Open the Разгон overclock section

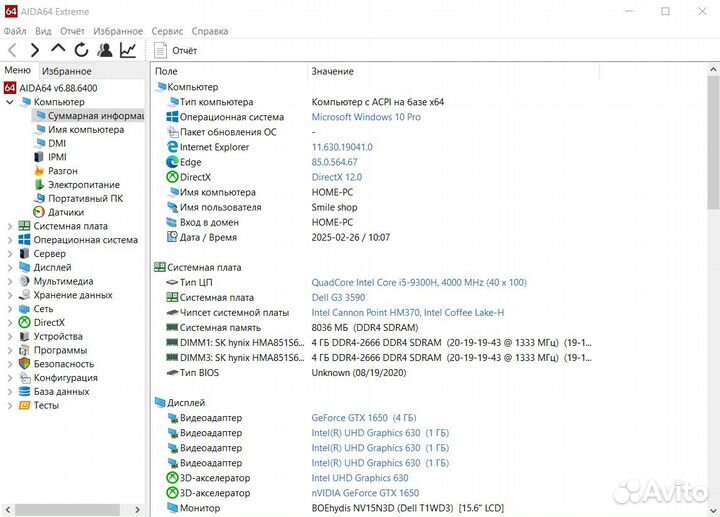pos(63,171)
